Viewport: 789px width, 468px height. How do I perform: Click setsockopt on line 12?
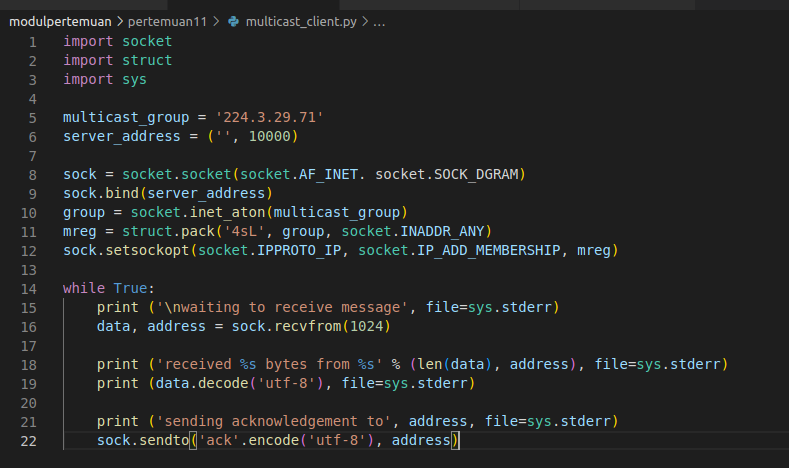point(147,251)
